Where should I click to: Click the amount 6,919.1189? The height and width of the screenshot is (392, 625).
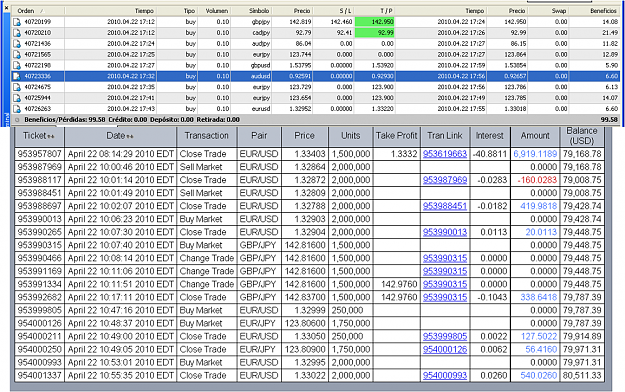coord(535,154)
